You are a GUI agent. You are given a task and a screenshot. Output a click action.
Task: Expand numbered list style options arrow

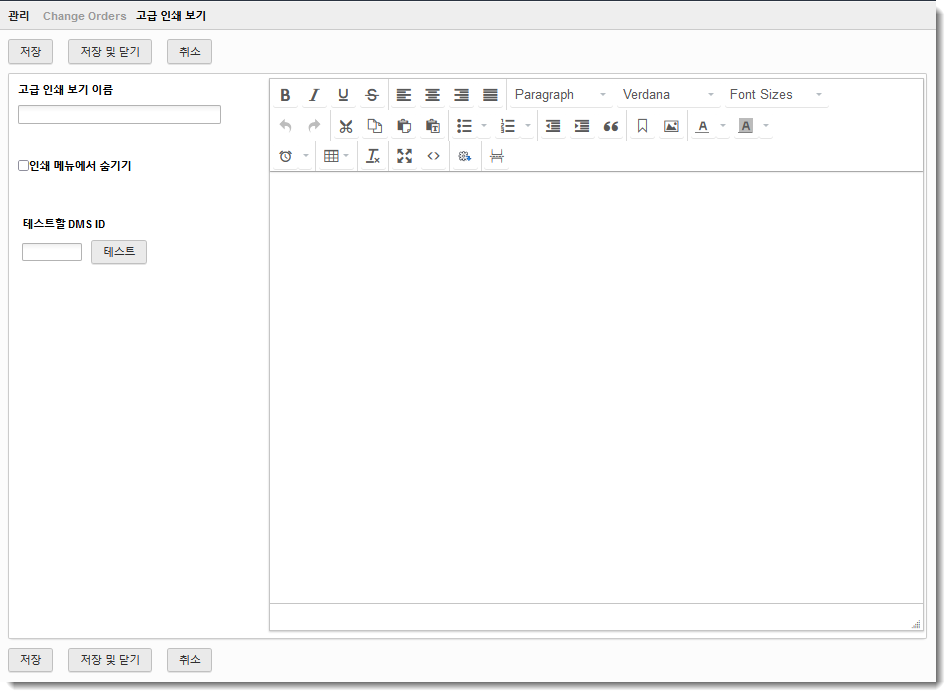pos(528,126)
